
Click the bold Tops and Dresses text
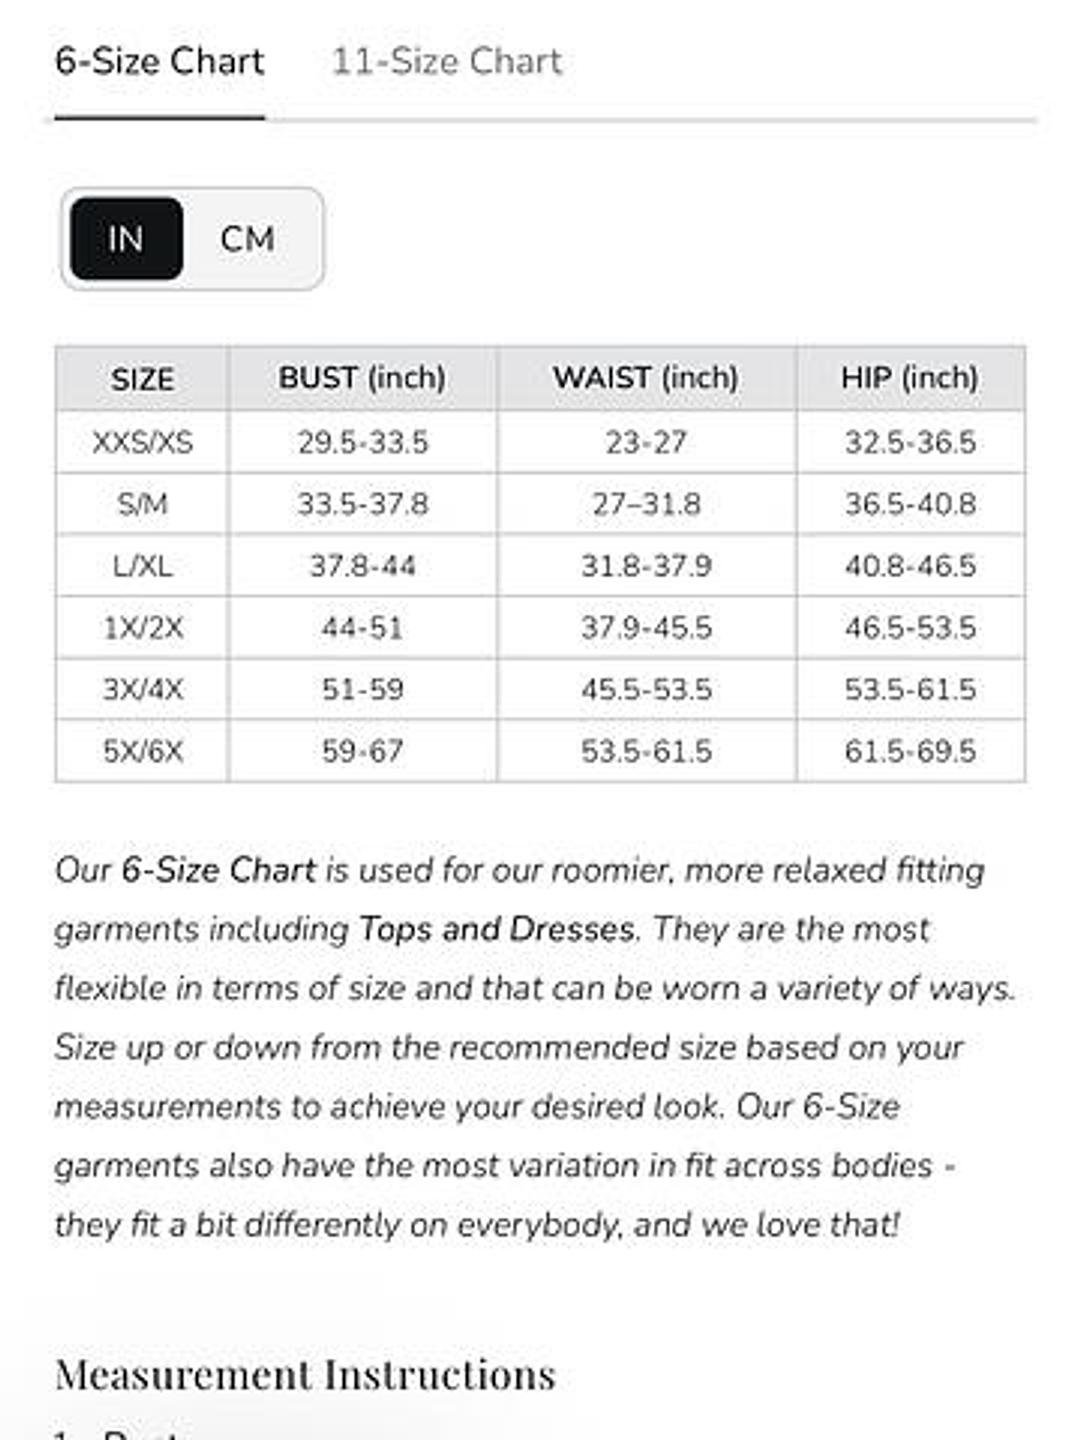click(497, 929)
